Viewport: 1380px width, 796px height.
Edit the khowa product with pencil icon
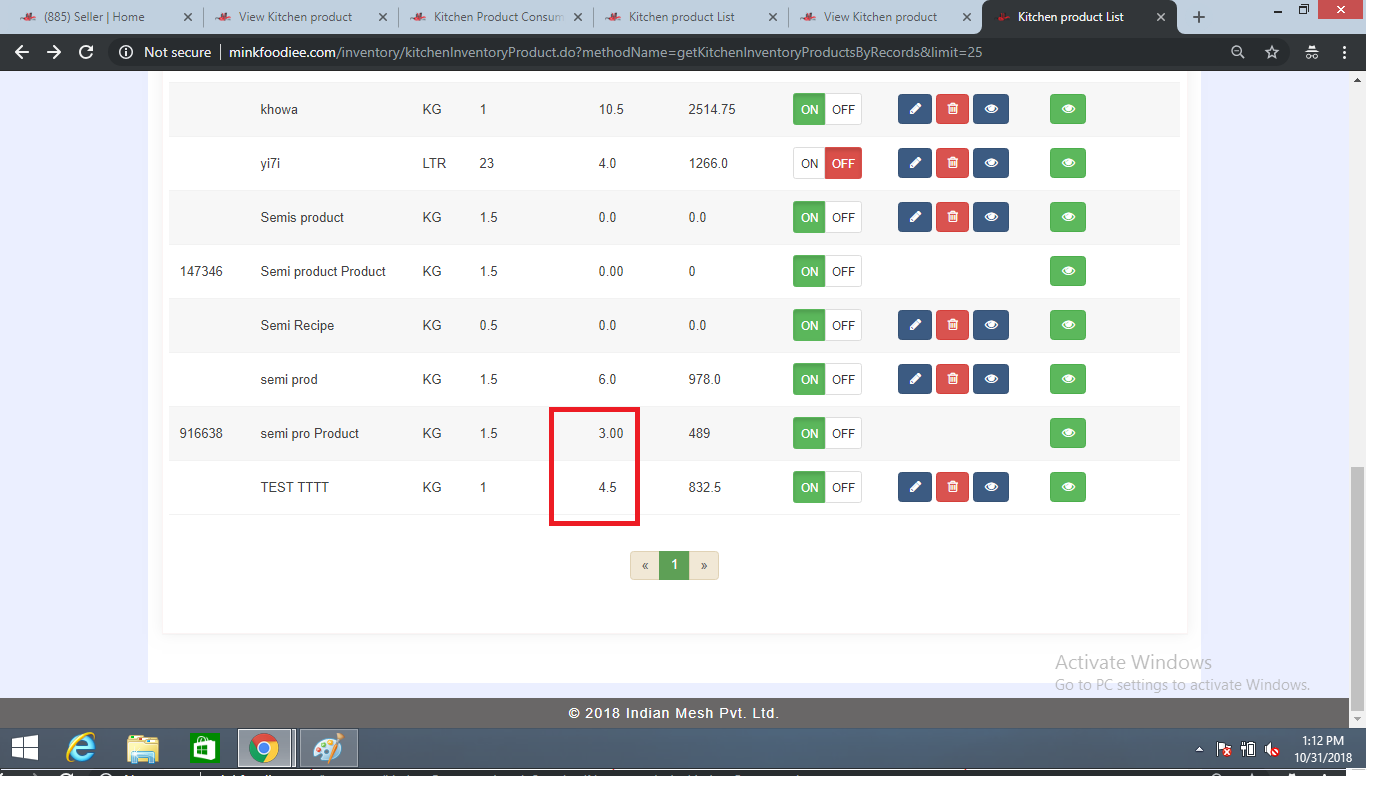(x=915, y=109)
